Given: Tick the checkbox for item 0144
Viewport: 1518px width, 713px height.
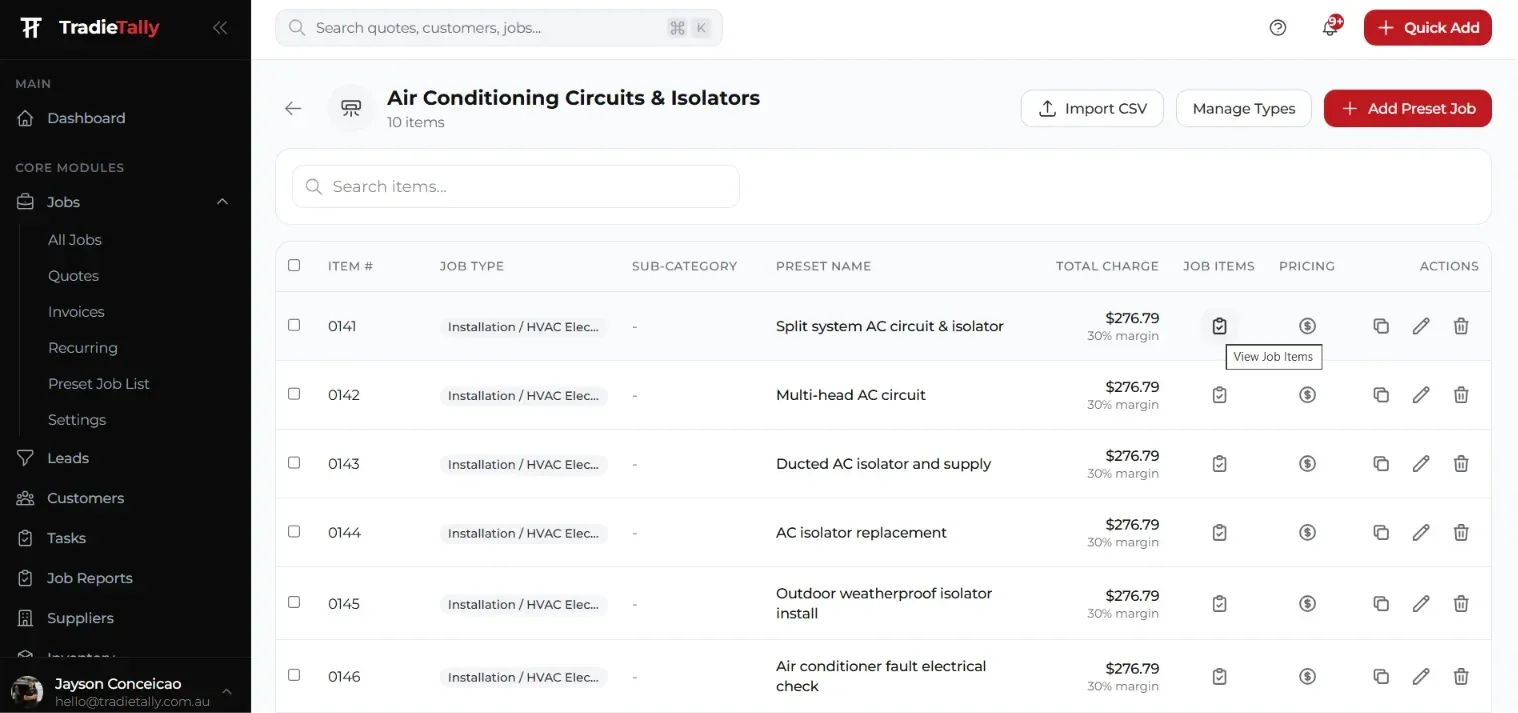Looking at the screenshot, I should pyautogui.click(x=294, y=532).
